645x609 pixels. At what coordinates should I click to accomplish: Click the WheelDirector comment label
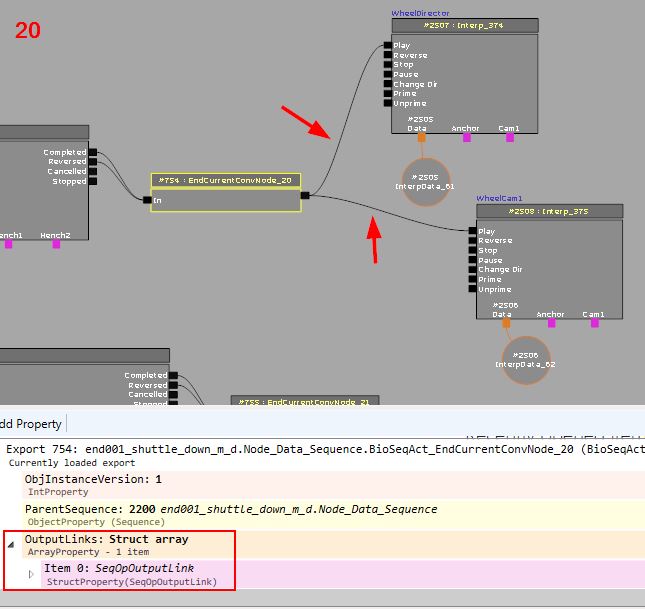(x=420, y=13)
